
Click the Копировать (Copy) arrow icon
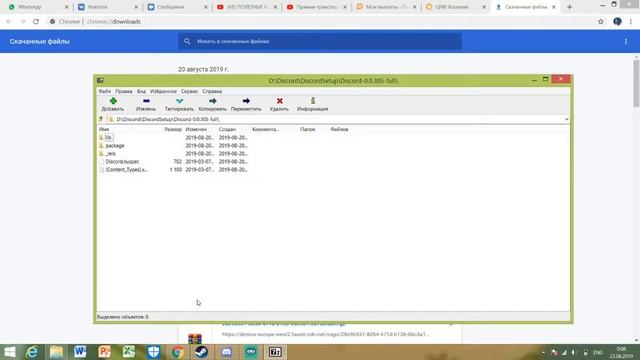213,101
